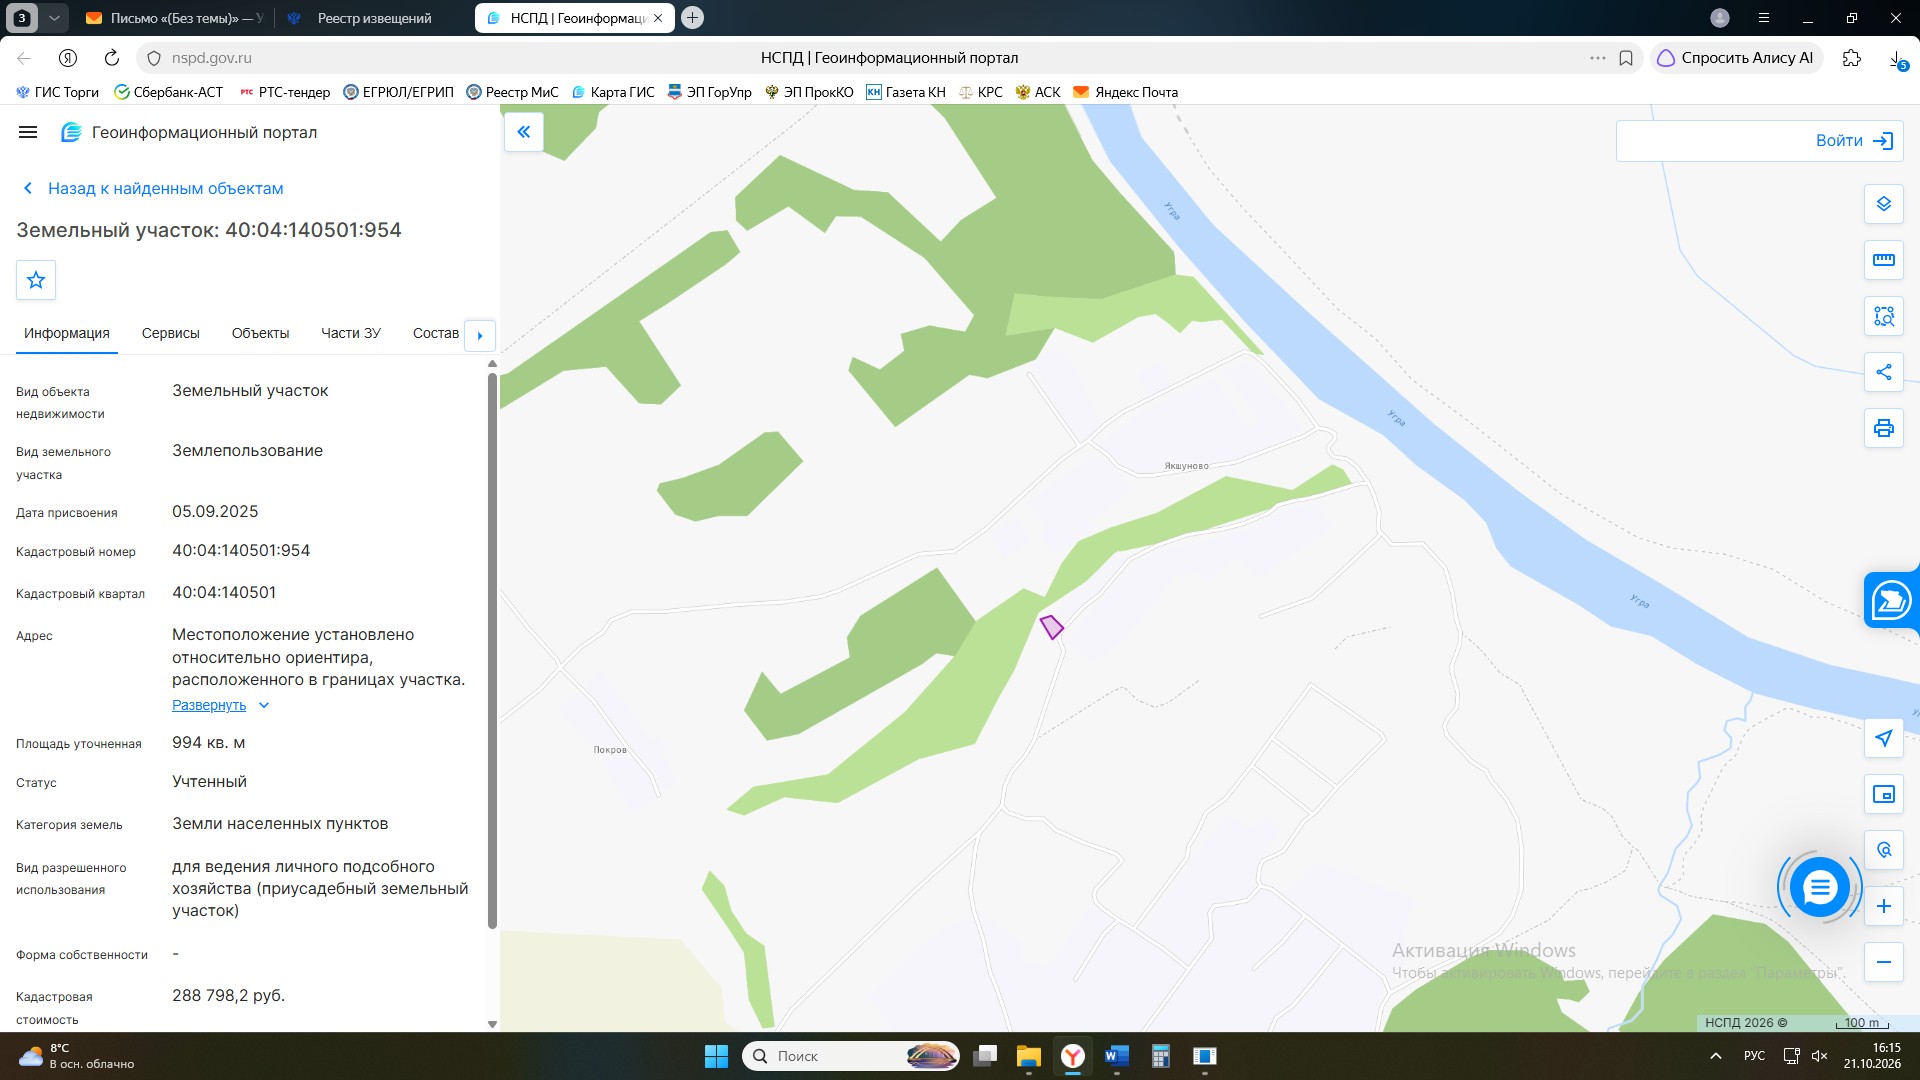This screenshot has height=1080, width=1920.
Task: Open the chat support bubble
Action: coord(1819,886)
